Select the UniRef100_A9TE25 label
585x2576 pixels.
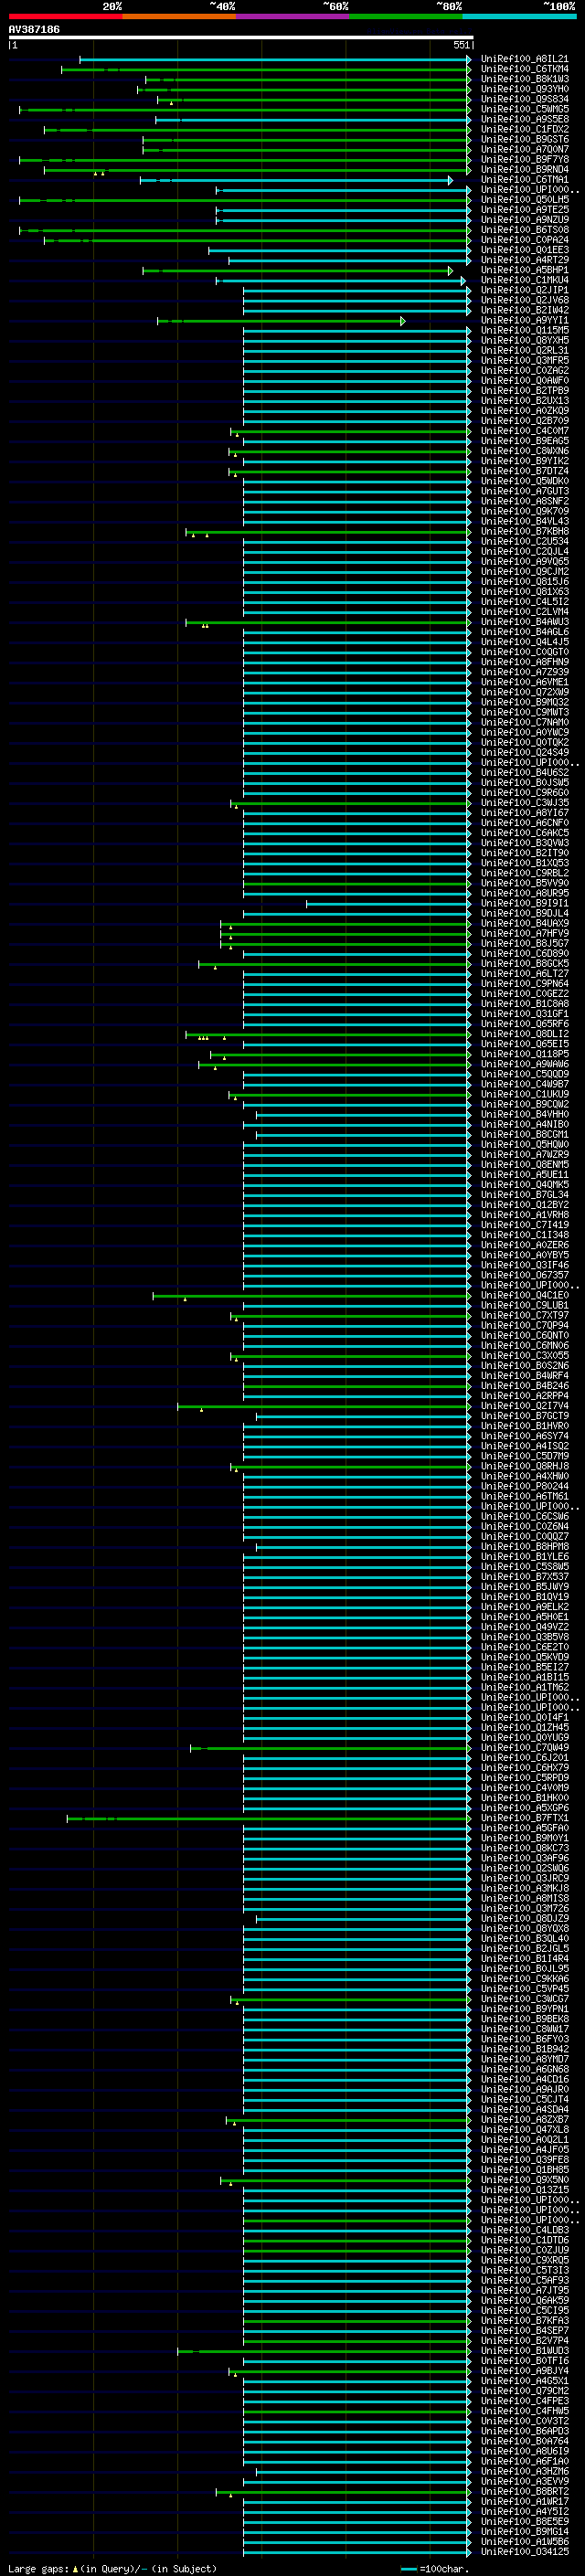click(524, 210)
